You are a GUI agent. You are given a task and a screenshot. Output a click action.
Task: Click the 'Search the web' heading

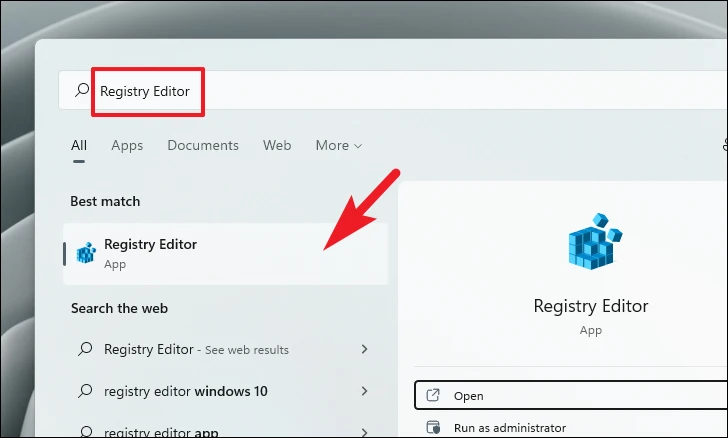point(119,308)
